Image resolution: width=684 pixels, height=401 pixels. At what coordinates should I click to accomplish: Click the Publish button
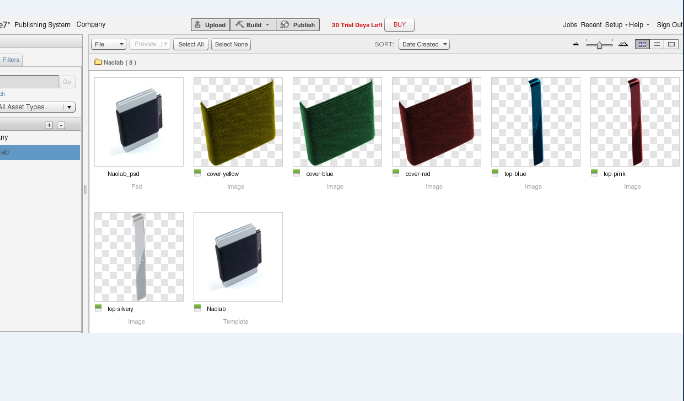(298, 25)
